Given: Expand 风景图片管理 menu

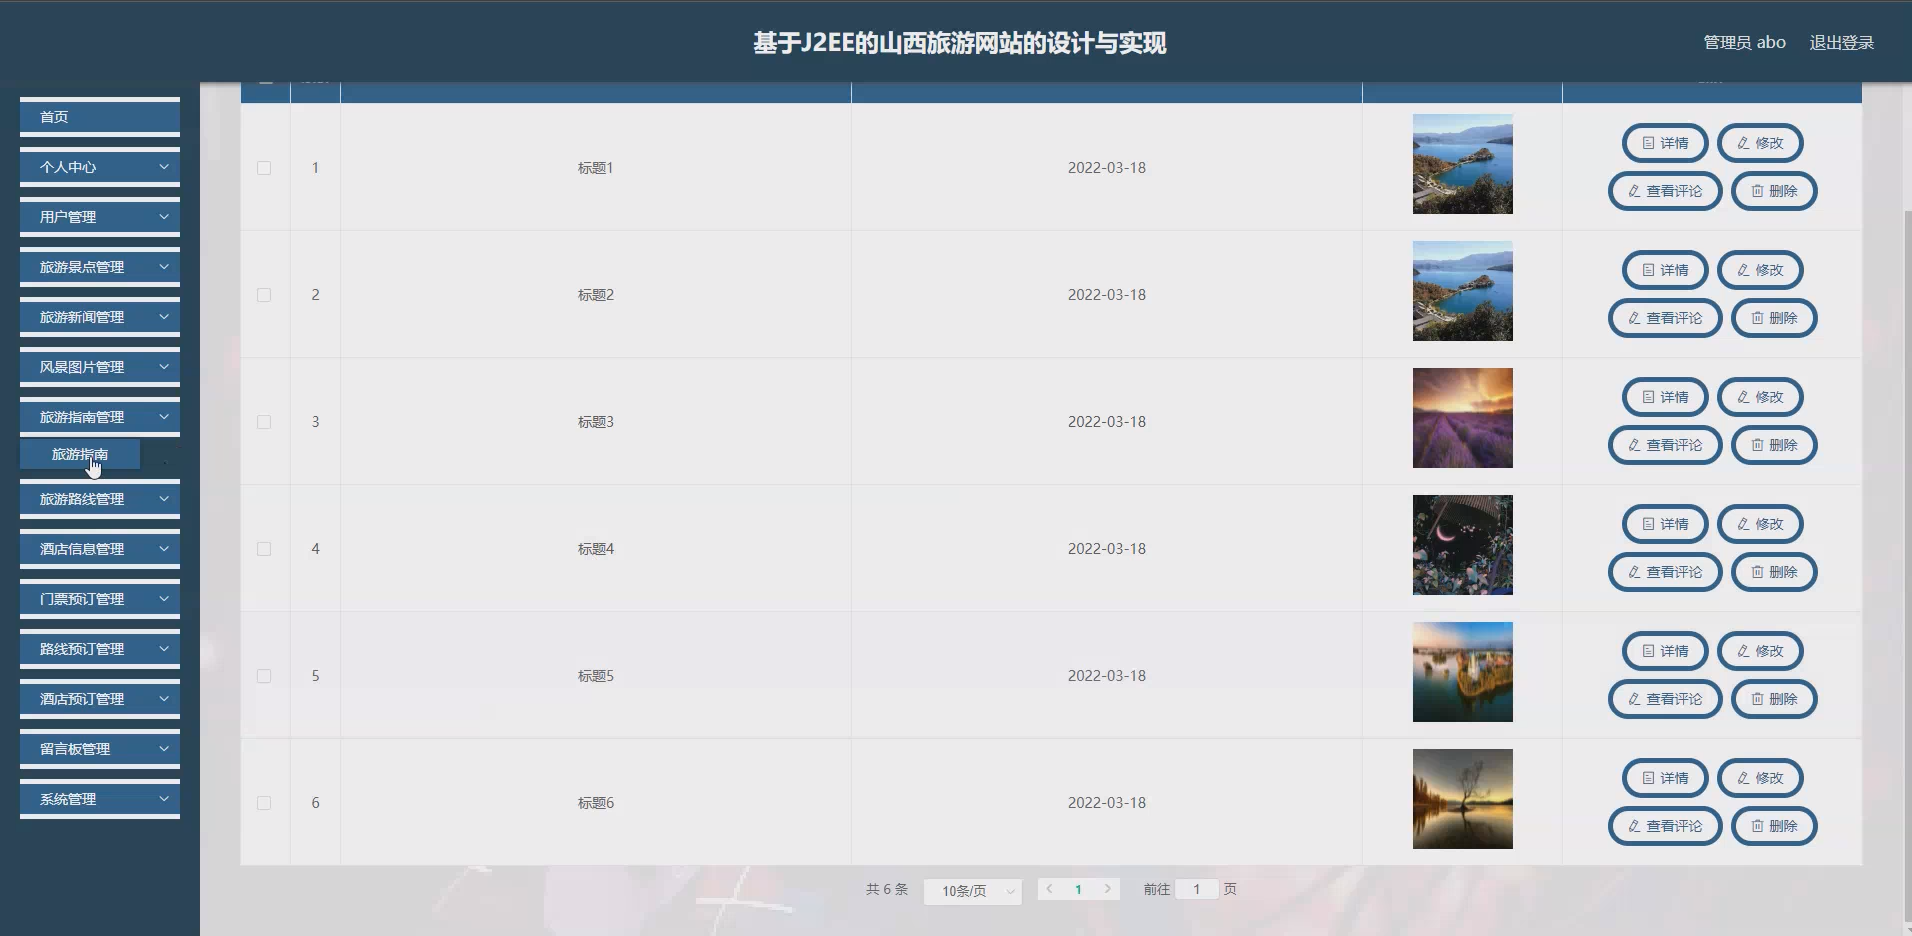Looking at the screenshot, I should coord(100,367).
